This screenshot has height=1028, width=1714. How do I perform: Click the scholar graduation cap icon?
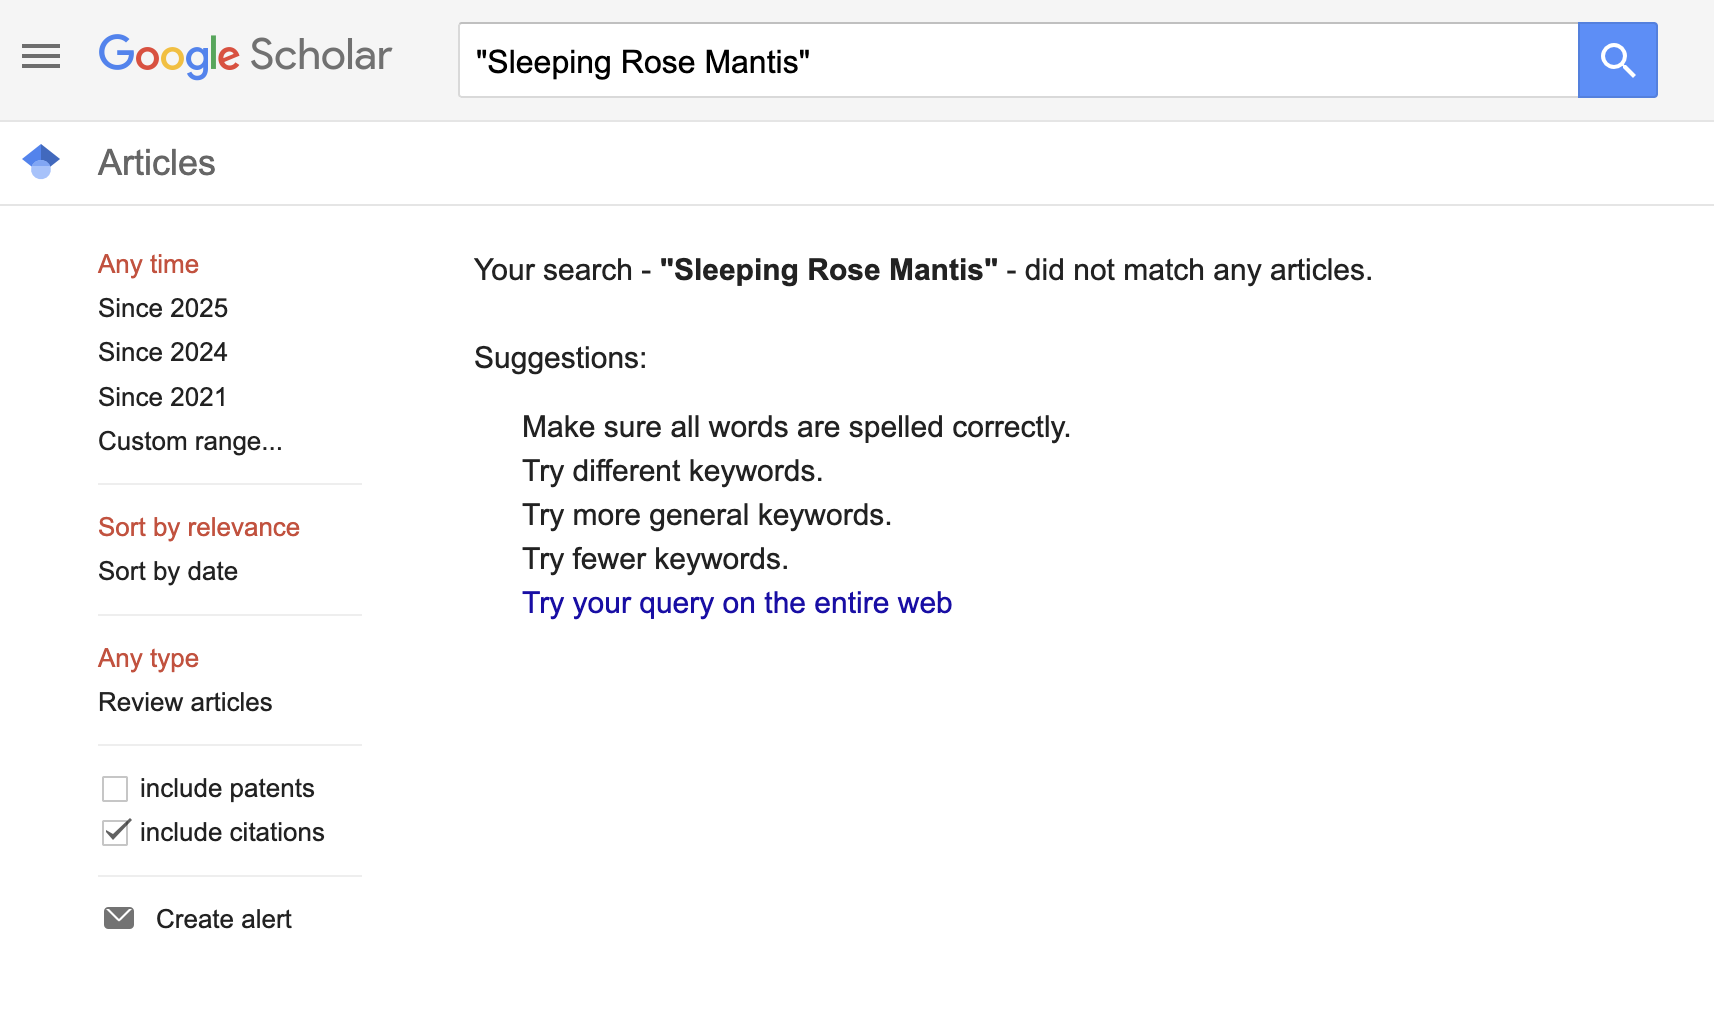coord(41,162)
